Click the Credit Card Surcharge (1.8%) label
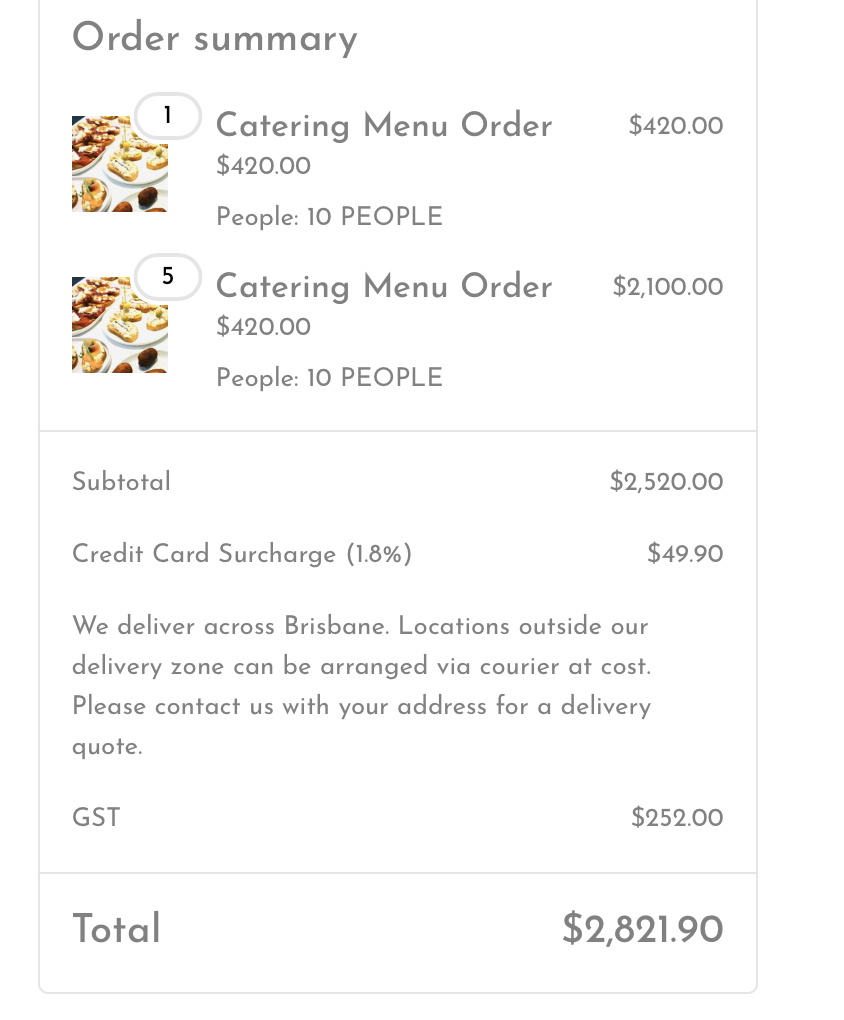This screenshot has height=1020, width=844. pyautogui.click(x=242, y=554)
